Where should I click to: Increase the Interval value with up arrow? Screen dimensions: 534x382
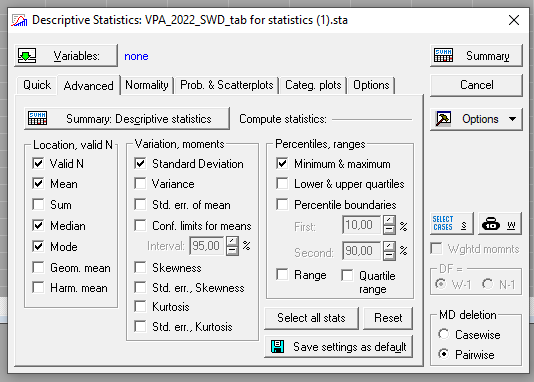(x=232, y=241)
